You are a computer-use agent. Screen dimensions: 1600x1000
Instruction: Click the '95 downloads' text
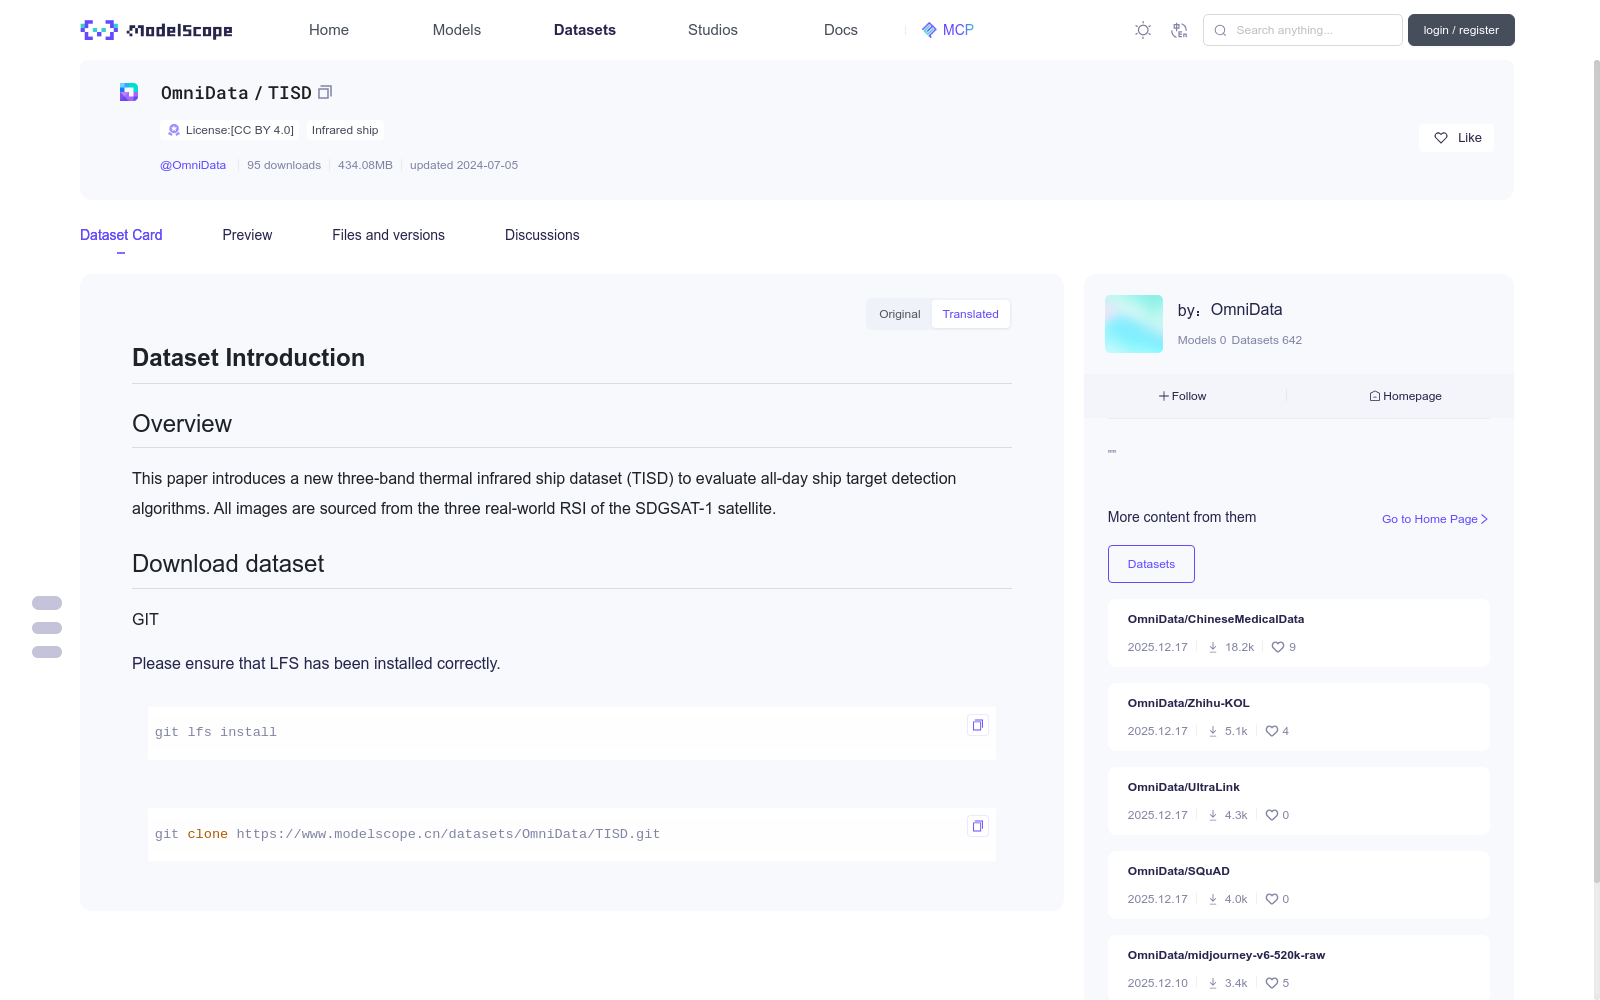[284, 165]
